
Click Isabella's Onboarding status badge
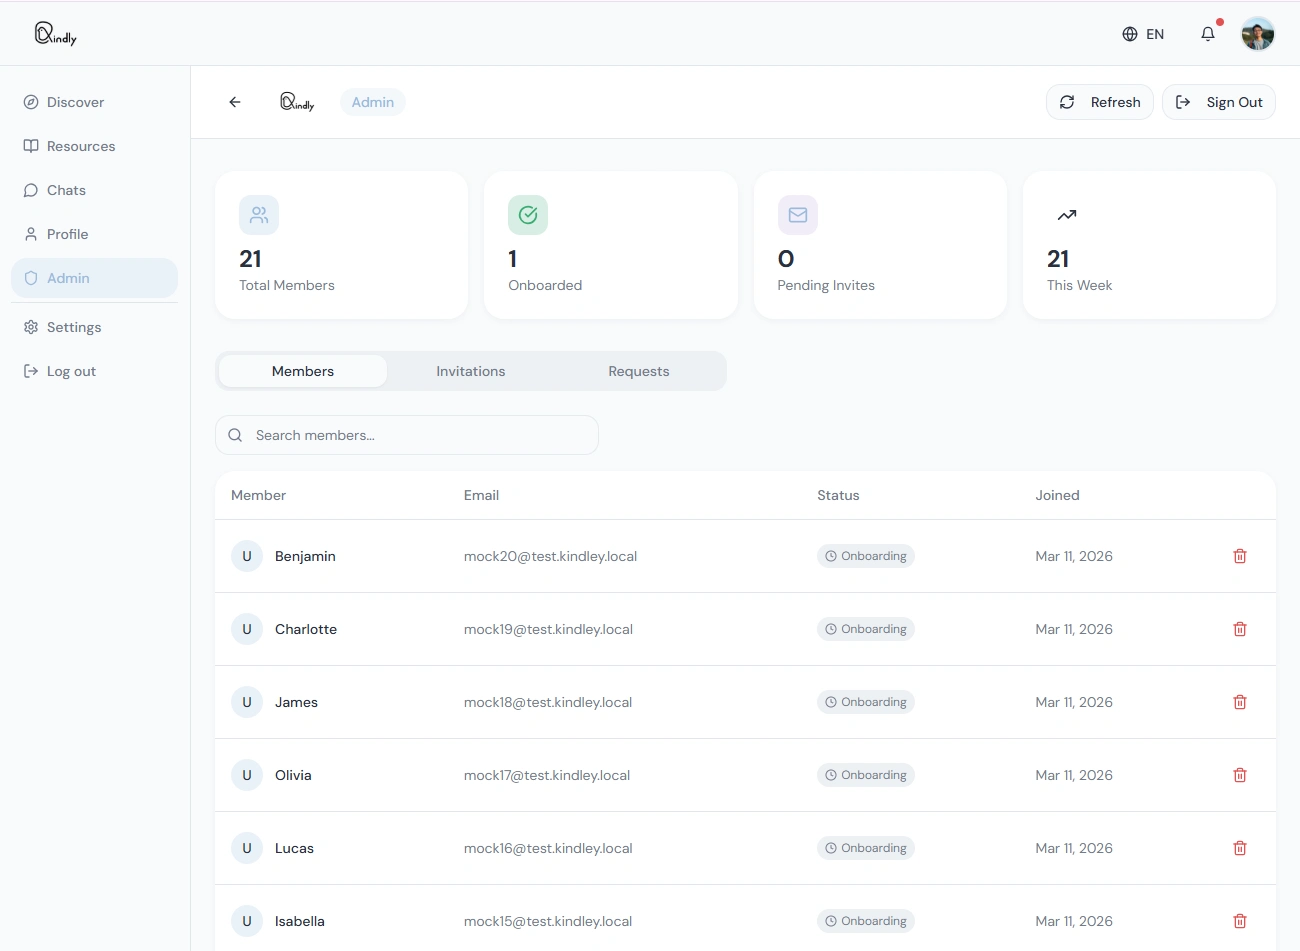coord(866,921)
